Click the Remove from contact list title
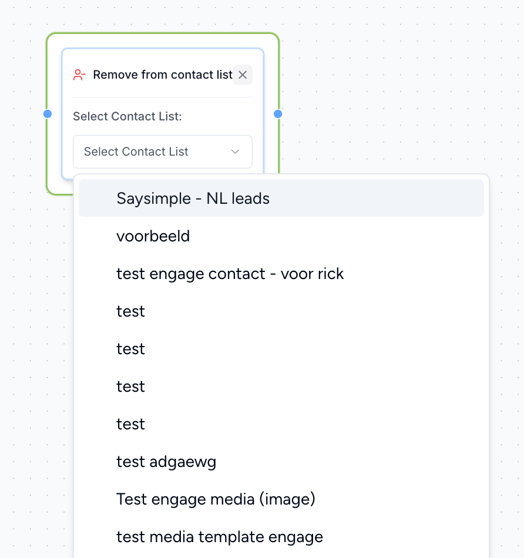 pos(162,75)
